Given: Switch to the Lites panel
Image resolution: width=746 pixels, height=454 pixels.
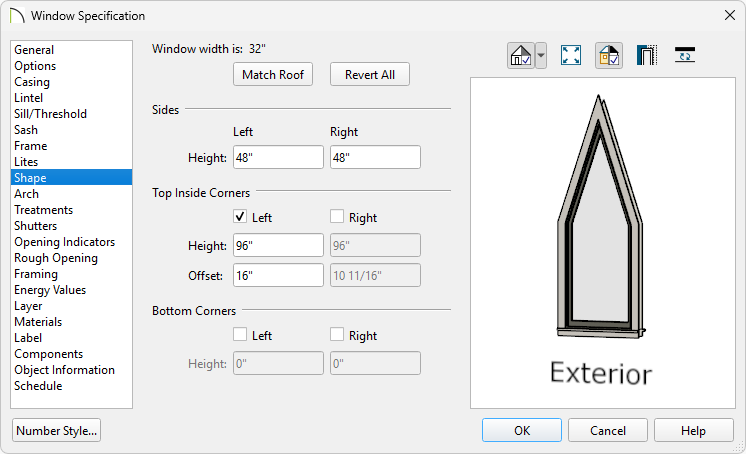Looking at the screenshot, I should pyautogui.click(x=71, y=162).
